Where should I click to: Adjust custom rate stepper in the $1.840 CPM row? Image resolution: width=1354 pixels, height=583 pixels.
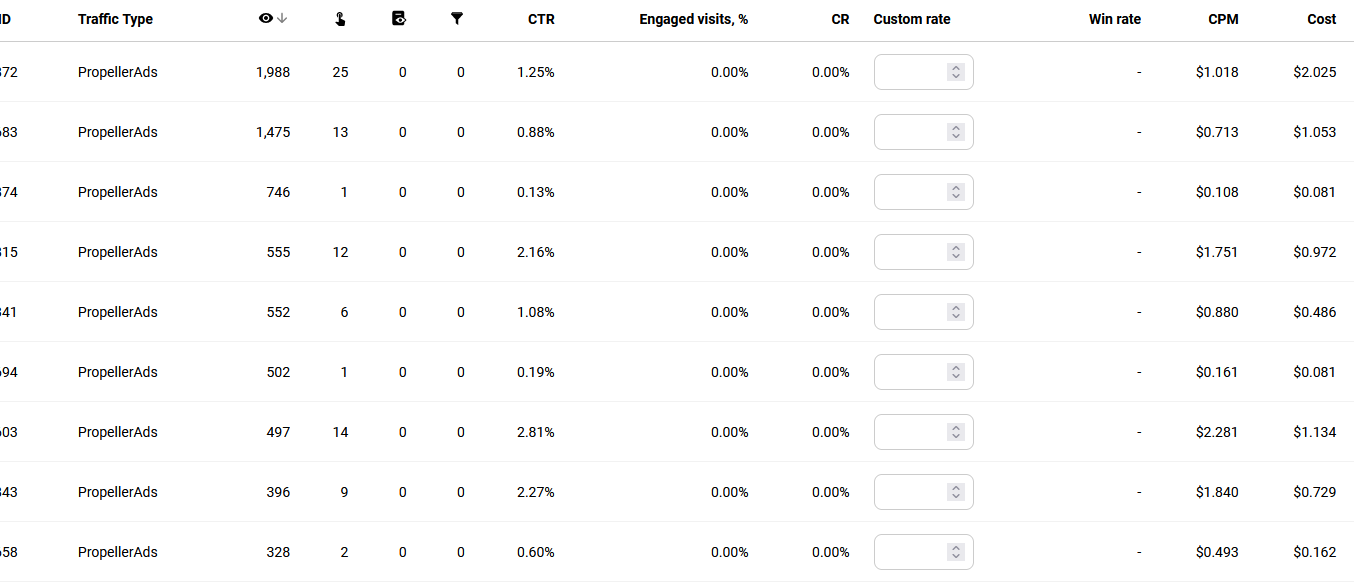tap(956, 492)
